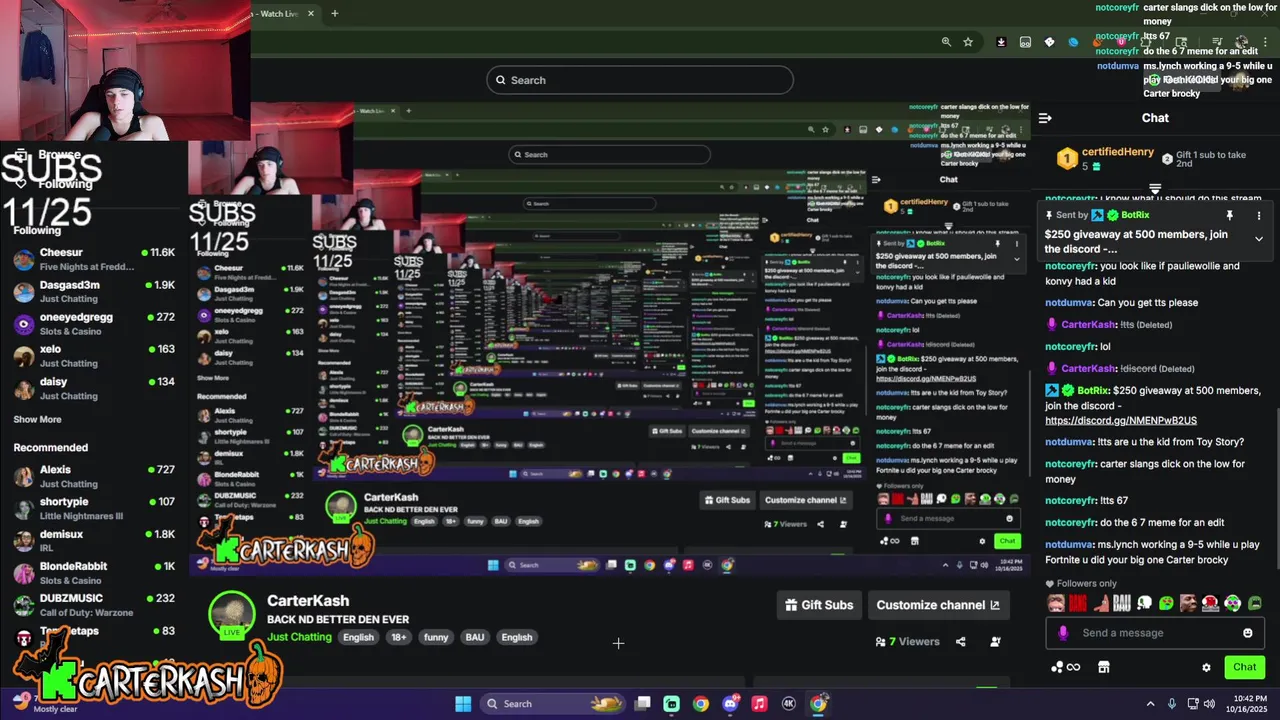Image resolution: width=1280 pixels, height=720 pixels.
Task: Click notdumva username asking about tts
Action: 1069,303
